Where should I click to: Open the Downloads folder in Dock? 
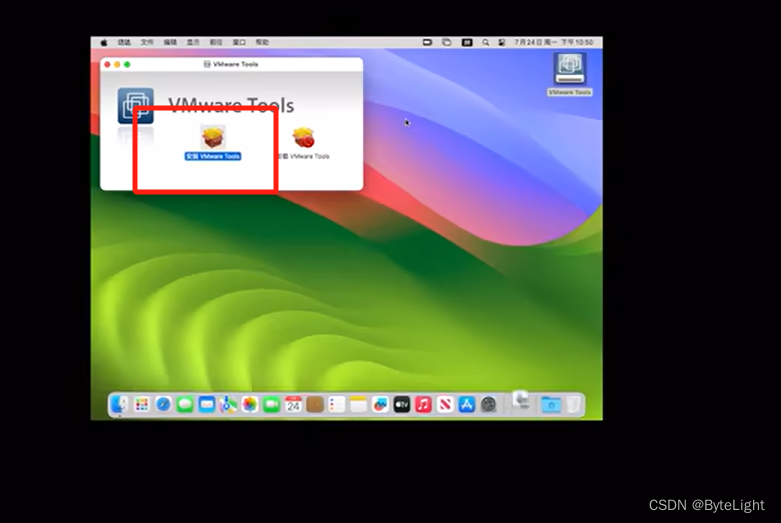(x=551, y=404)
